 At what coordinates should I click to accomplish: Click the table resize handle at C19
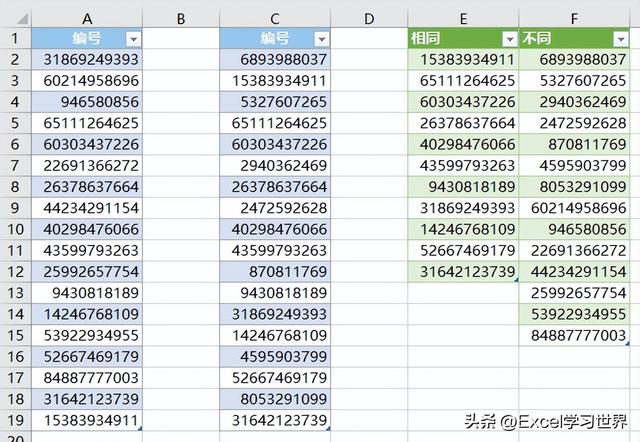[x=328, y=428]
